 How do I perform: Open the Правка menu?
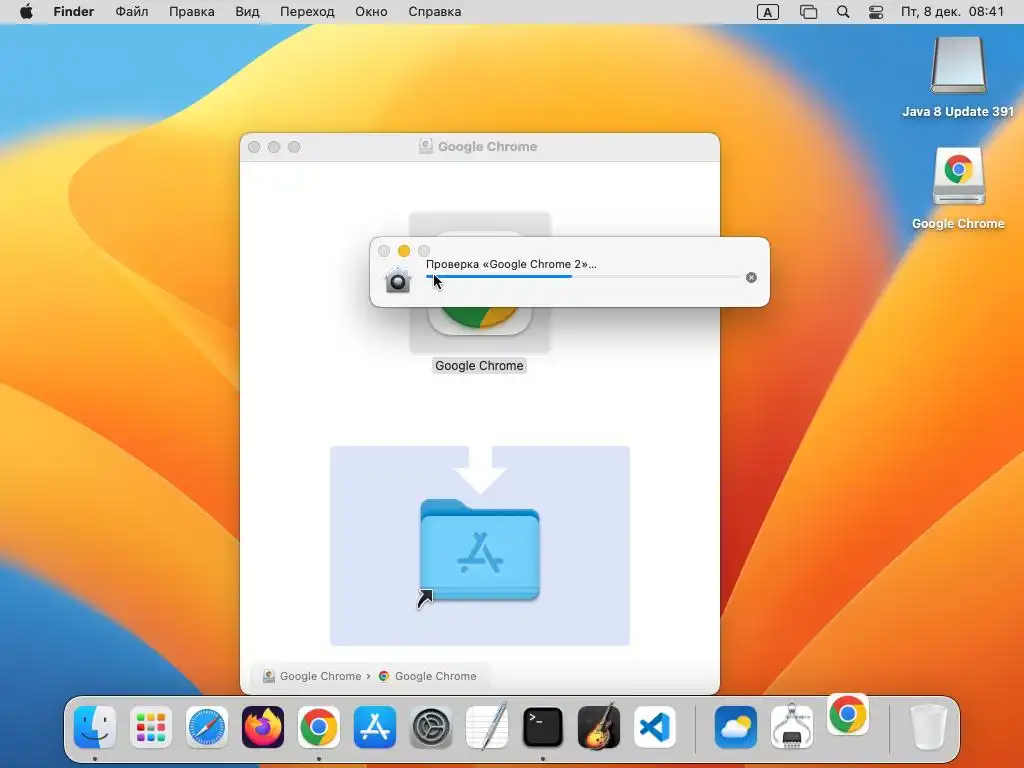pos(191,12)
